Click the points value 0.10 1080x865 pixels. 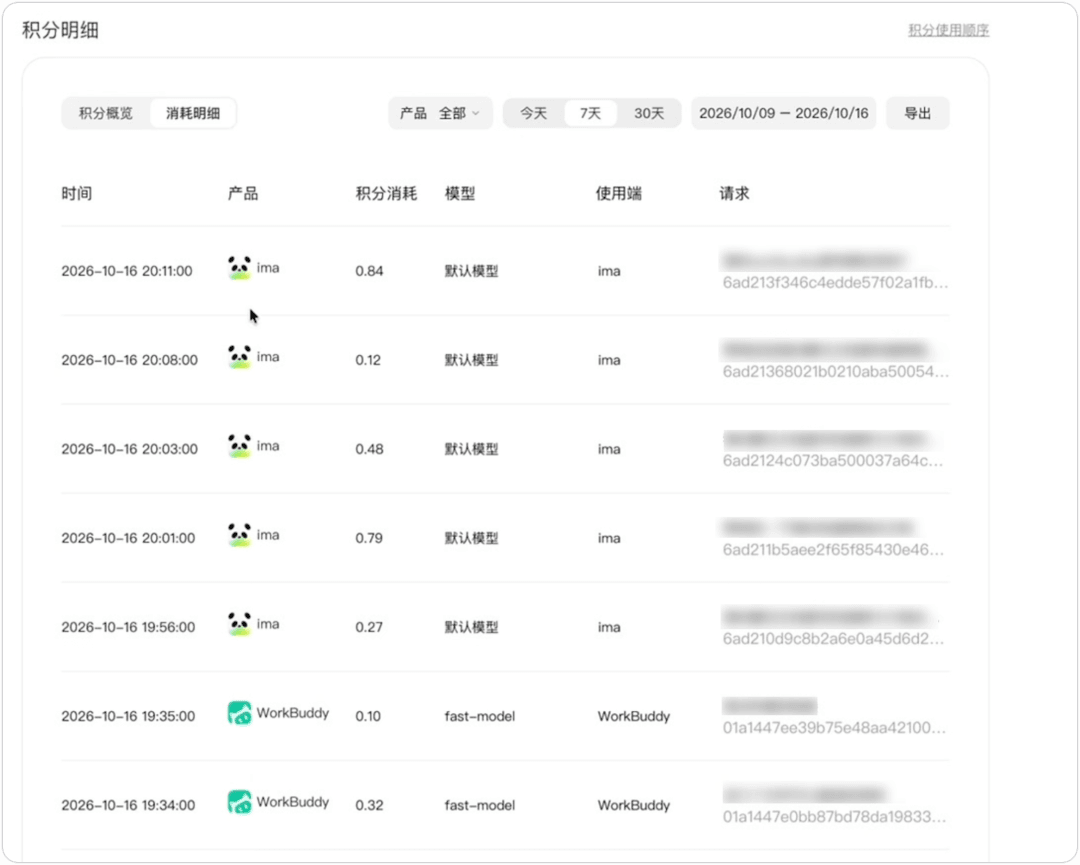(368, 716)
